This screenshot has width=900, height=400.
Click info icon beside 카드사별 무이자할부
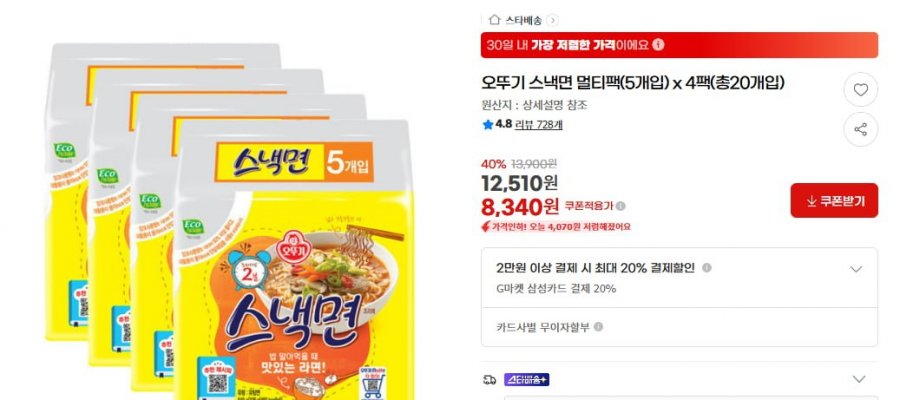[x=598, y=327]
